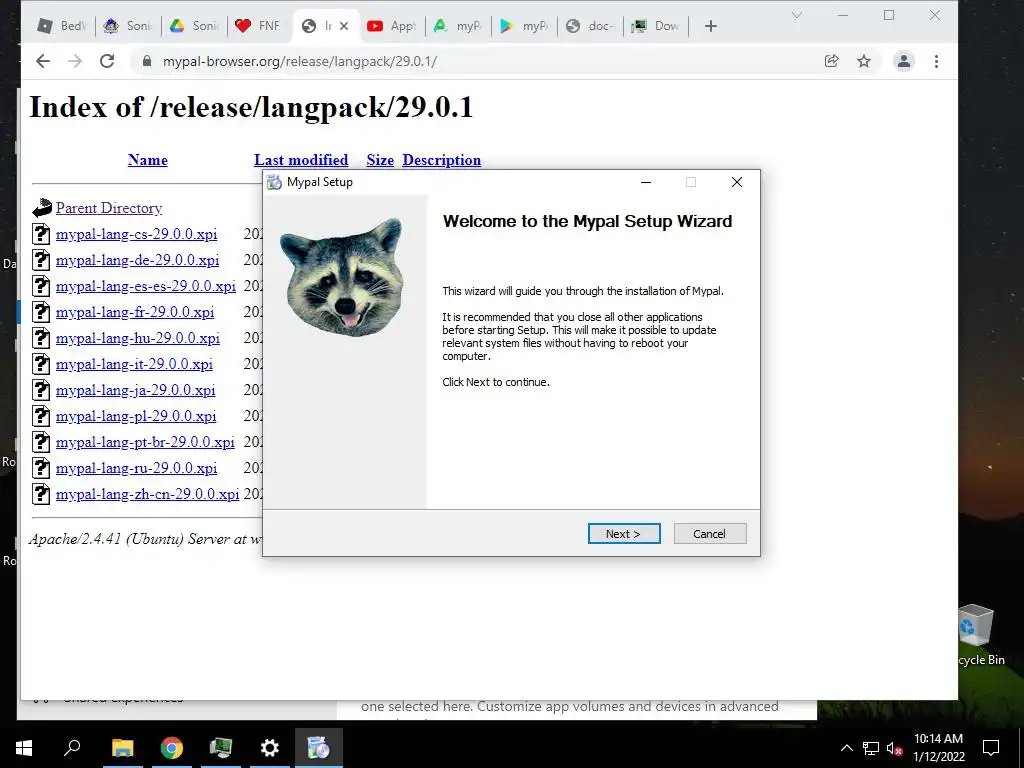Close the active Index tab
This screenshot has height=768, width=1024.
(x=344, y=26)
